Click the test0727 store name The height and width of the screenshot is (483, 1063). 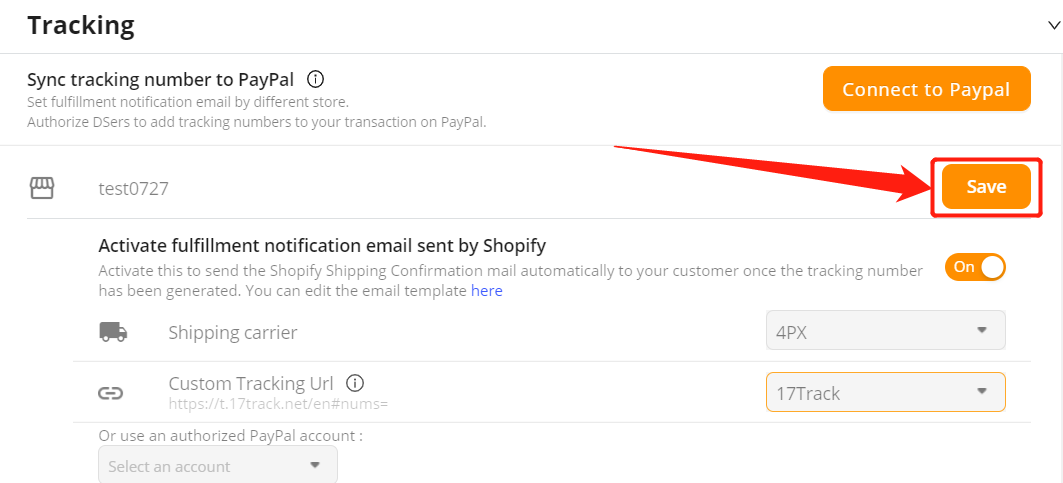click(x=134, y=189)
